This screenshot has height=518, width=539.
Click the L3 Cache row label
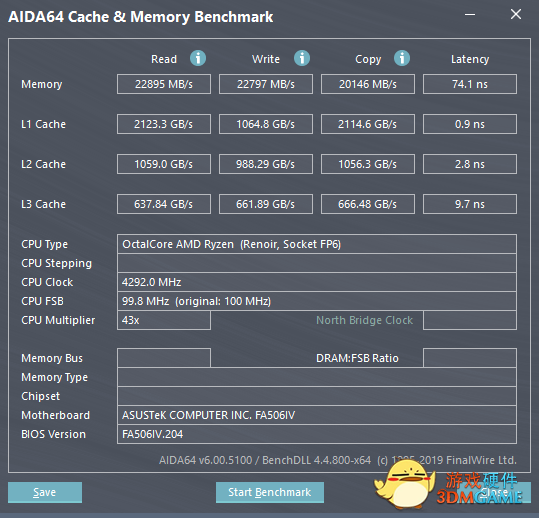tap(43, 204)
